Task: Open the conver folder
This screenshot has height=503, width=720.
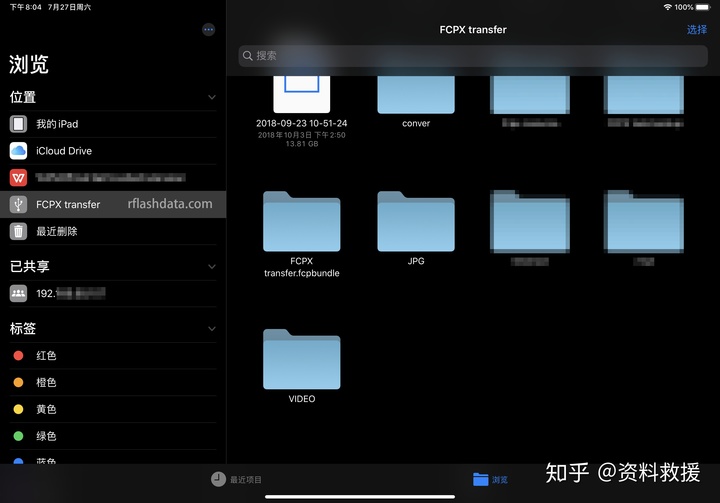Action: 416,95
